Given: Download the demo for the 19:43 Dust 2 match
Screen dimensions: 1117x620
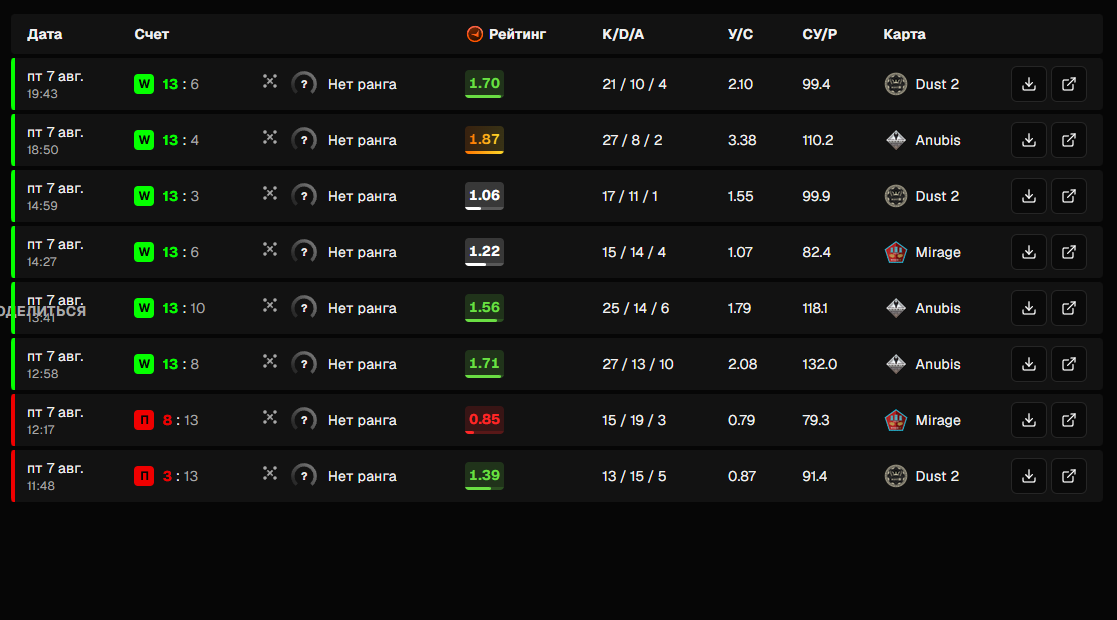Looking at the screenshot, I should [x=1029, y=84].
